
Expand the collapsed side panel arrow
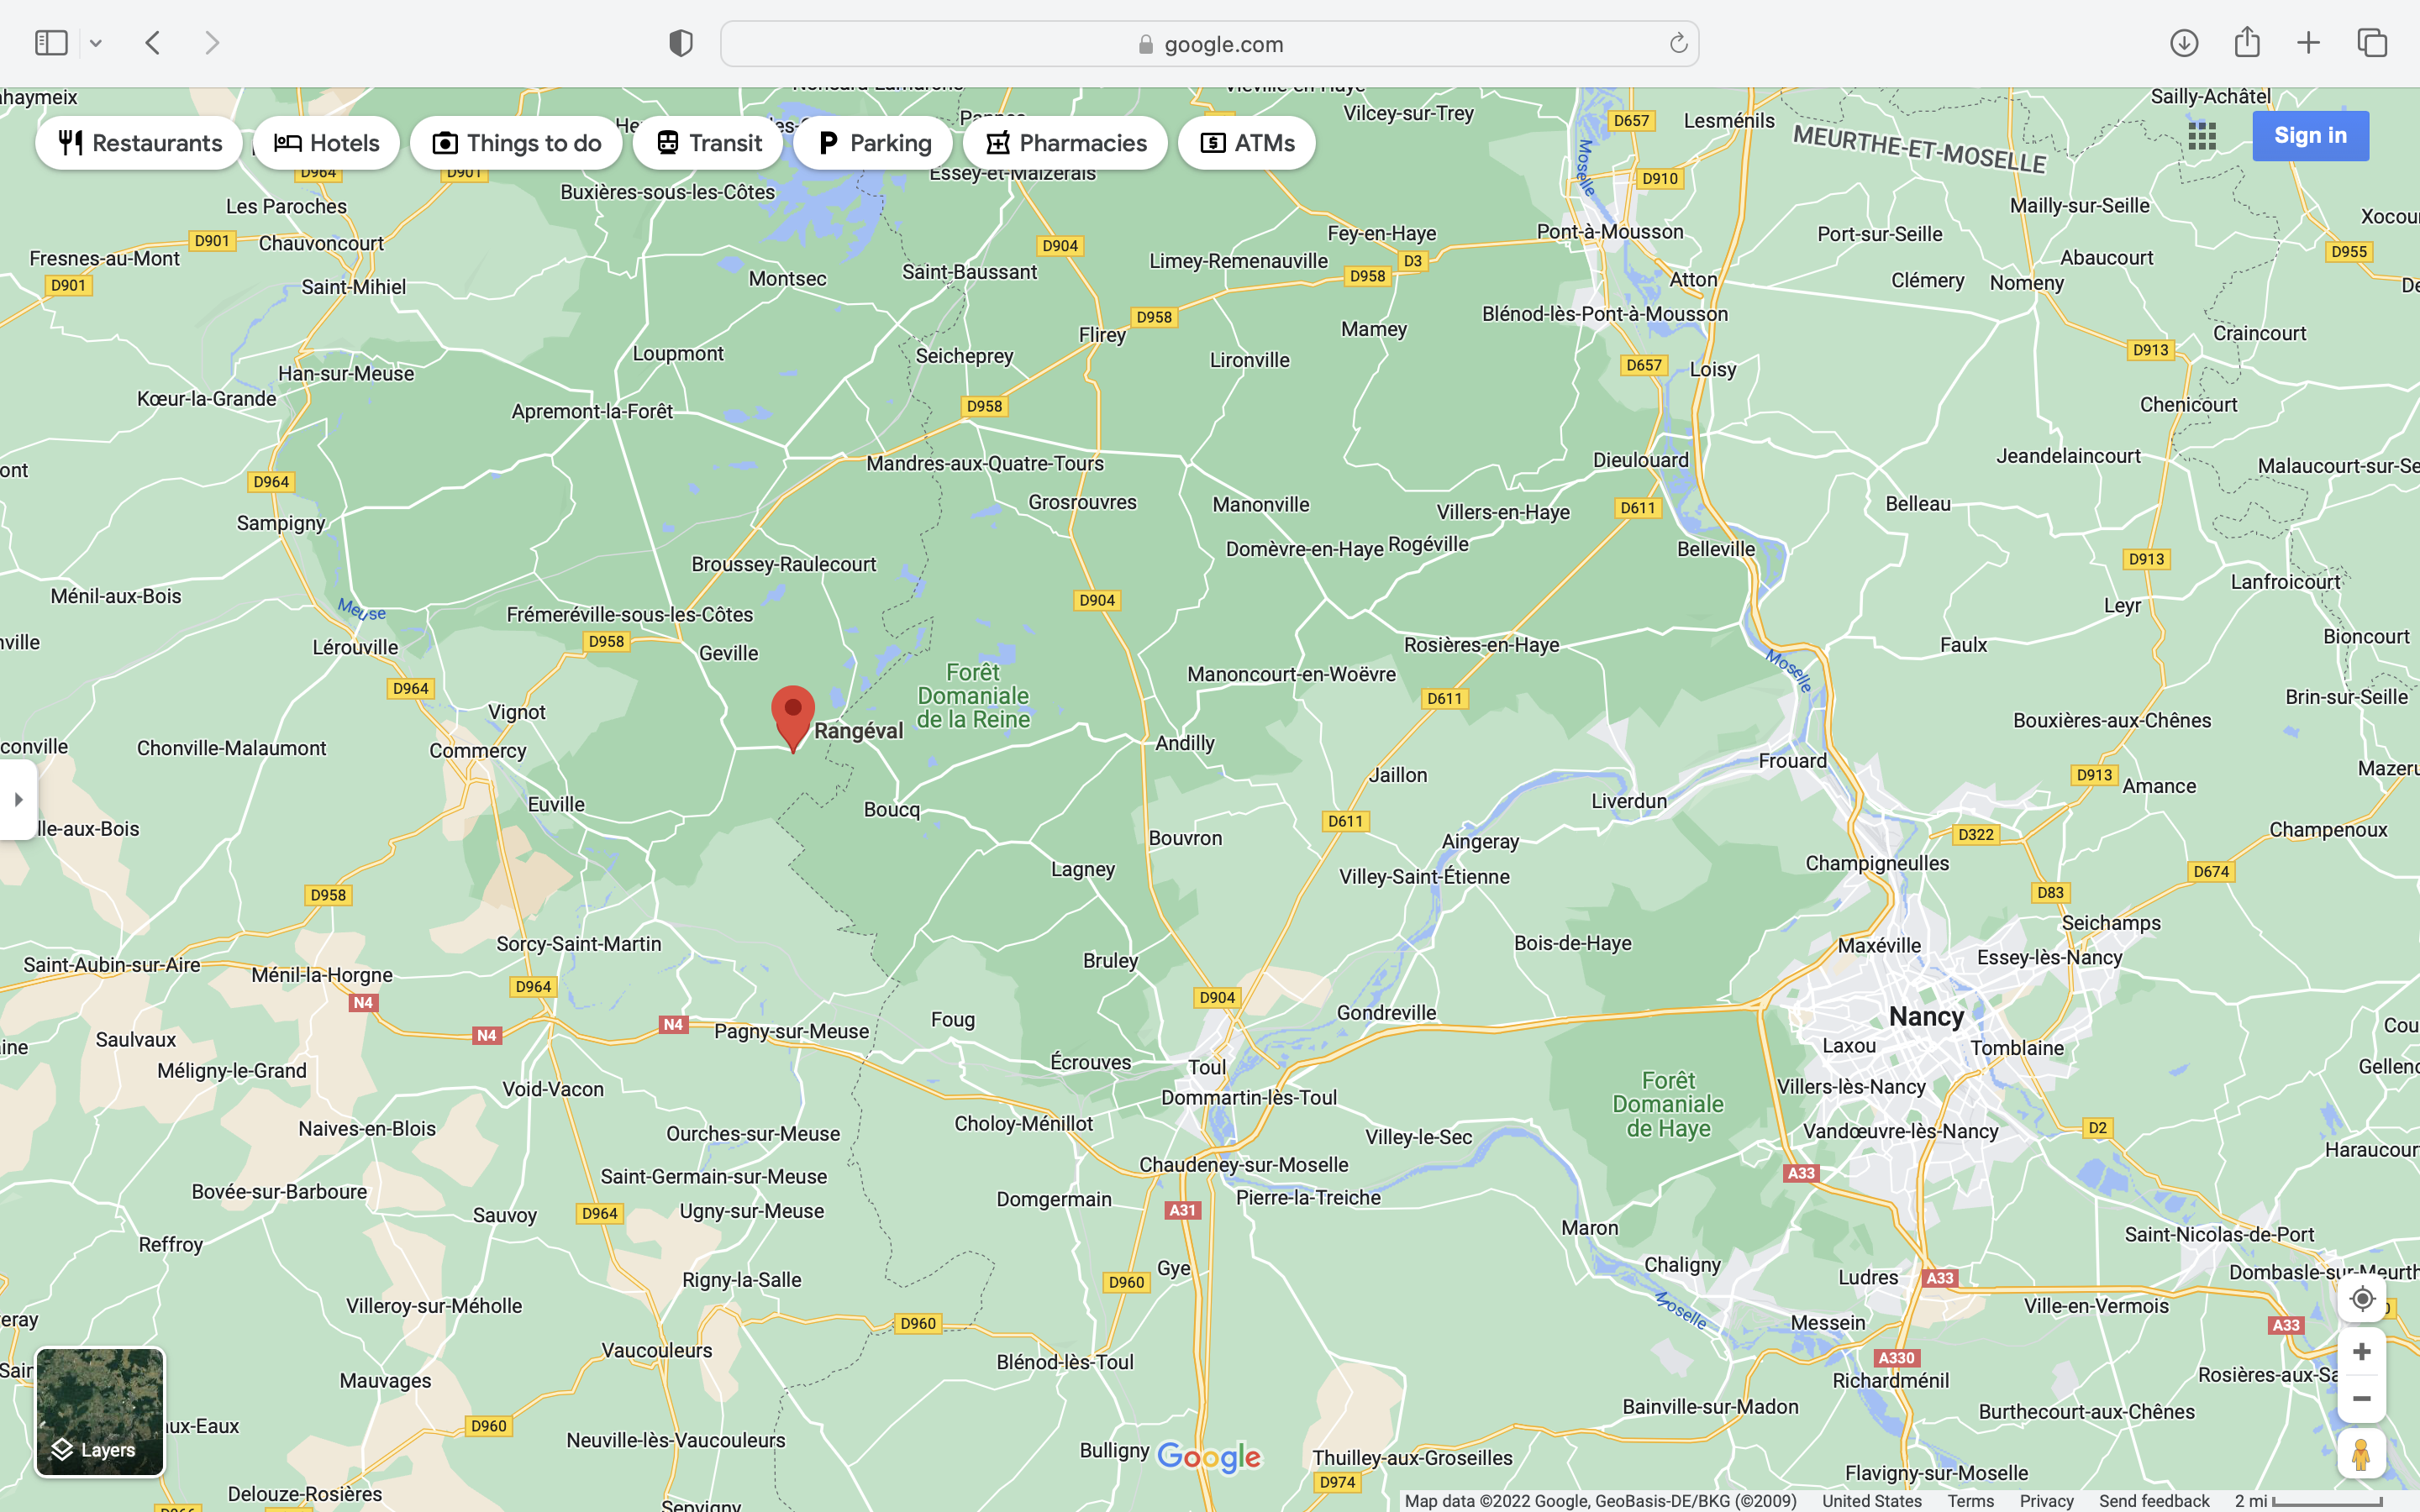coord(18,799)
